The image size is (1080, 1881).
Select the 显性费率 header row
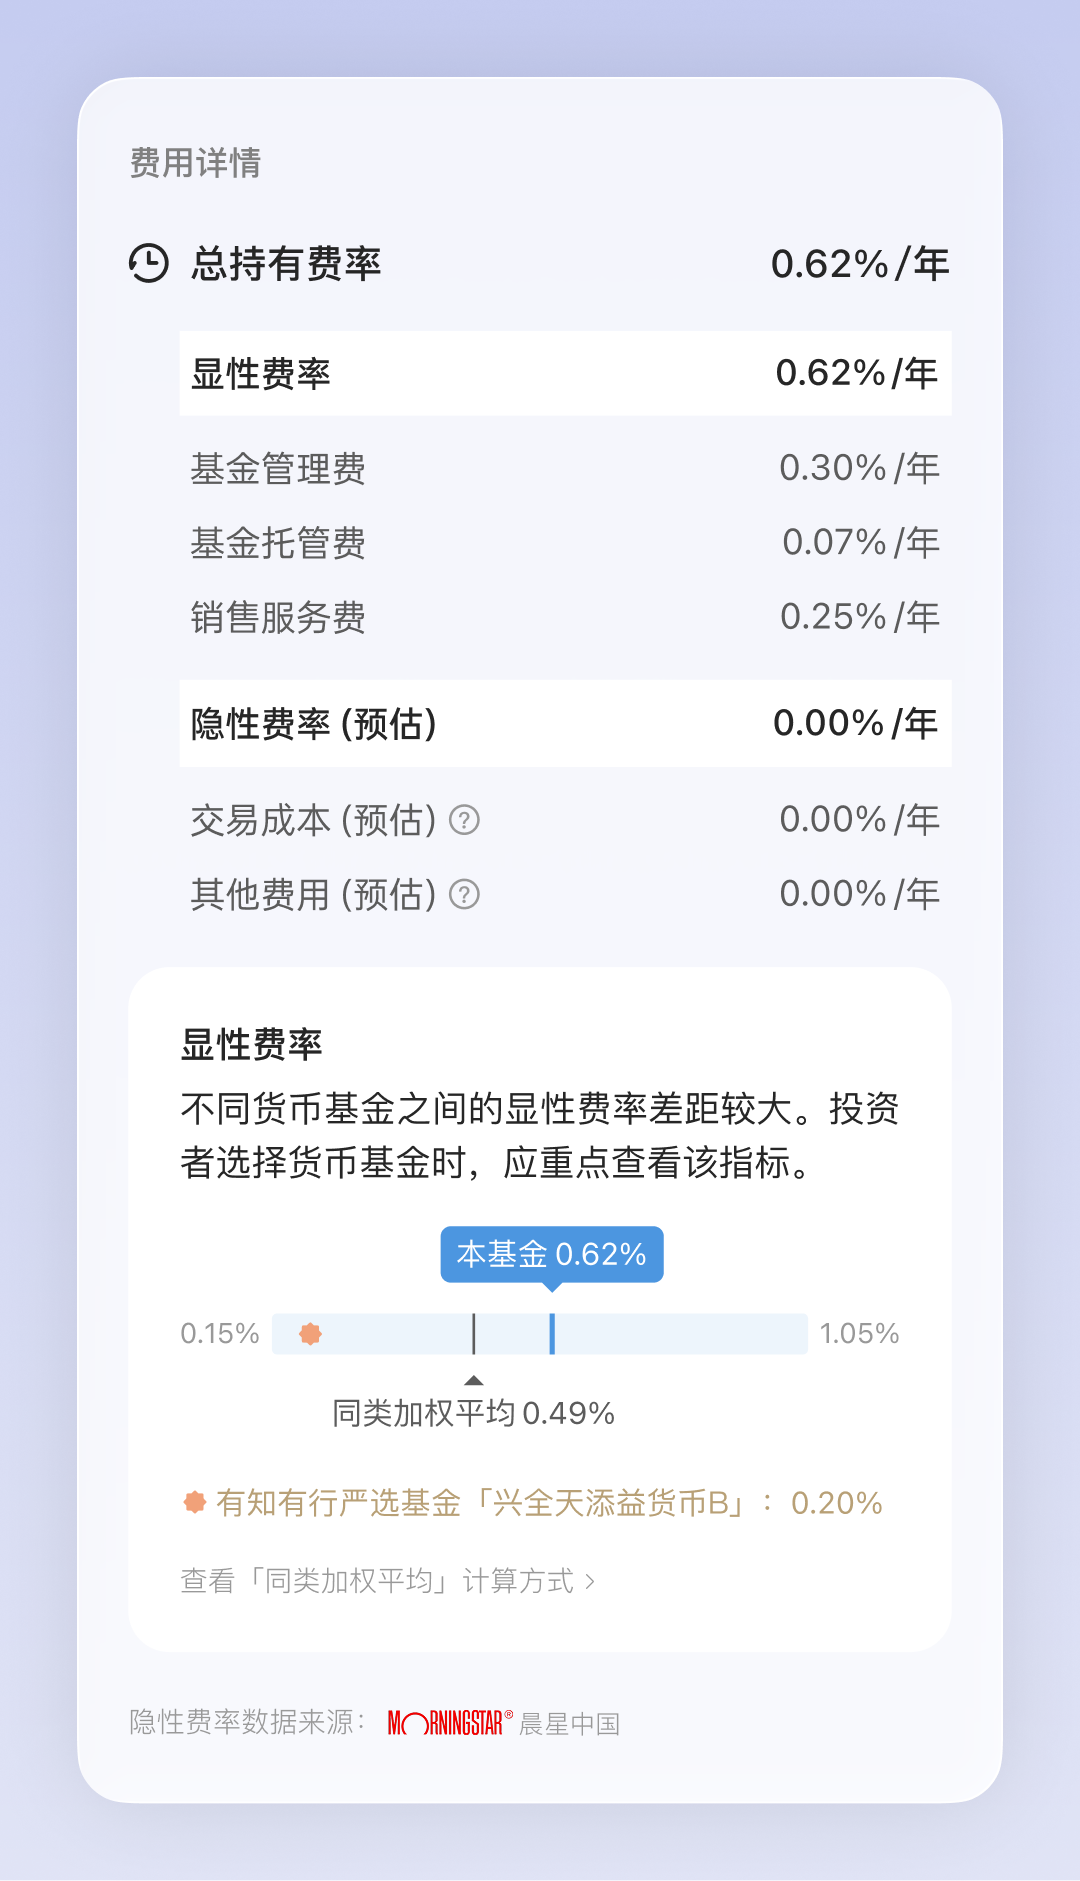[x=565, y=373]
